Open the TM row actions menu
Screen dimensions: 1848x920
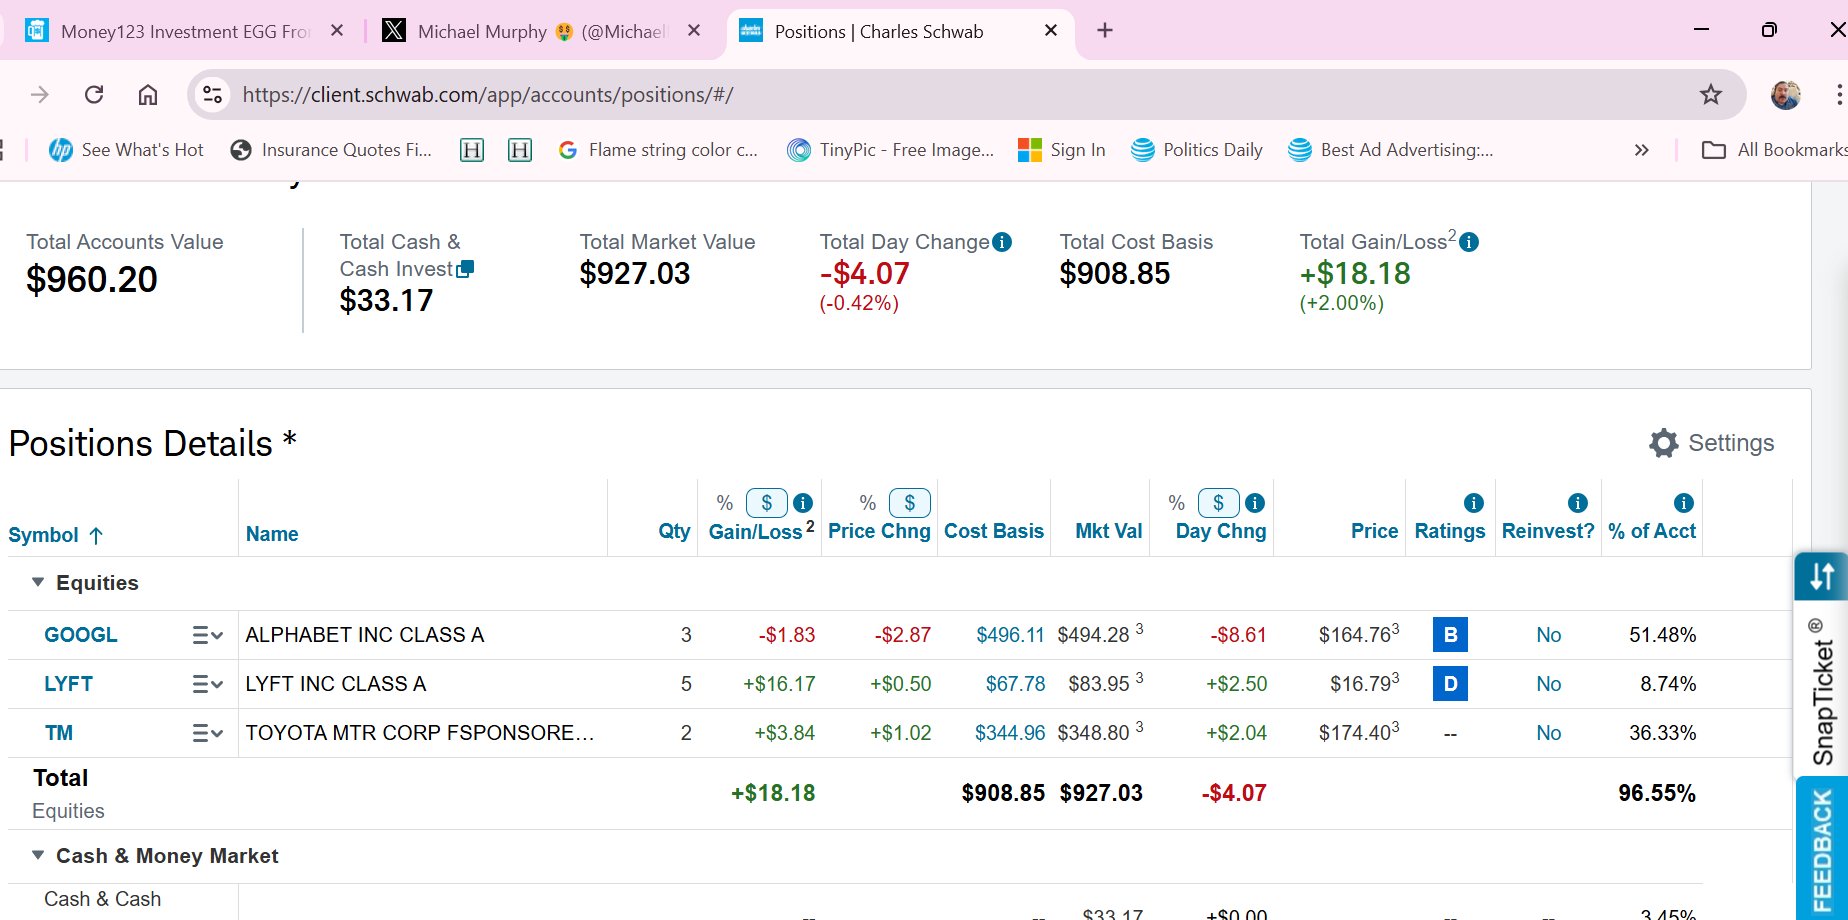[207, 733]
